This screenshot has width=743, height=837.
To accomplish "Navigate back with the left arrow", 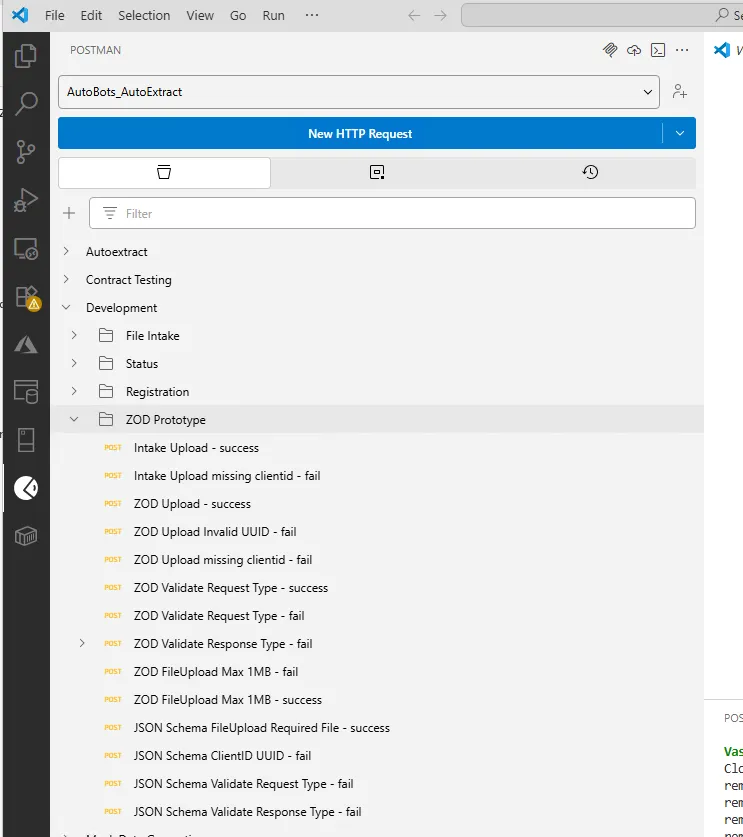I will [x=414, y=15].
